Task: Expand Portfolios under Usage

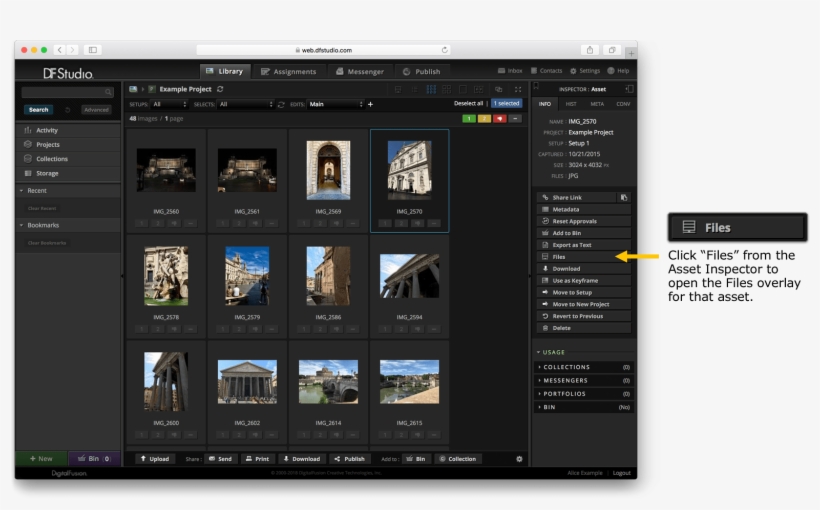Action: (584, 394)
